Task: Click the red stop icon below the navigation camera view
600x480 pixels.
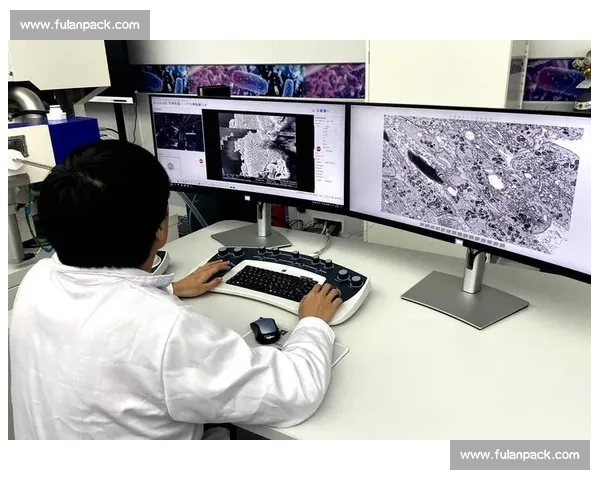Action: point(199,160)
